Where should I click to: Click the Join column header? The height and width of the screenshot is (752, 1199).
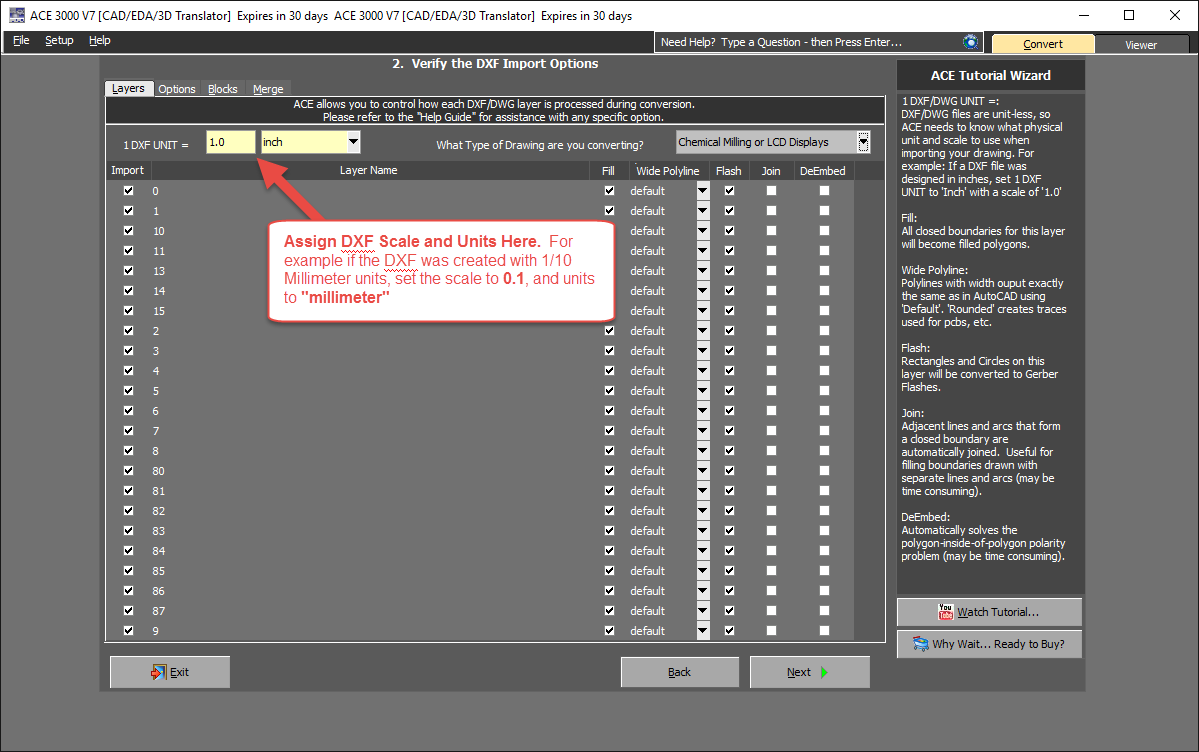pos(771,171)
